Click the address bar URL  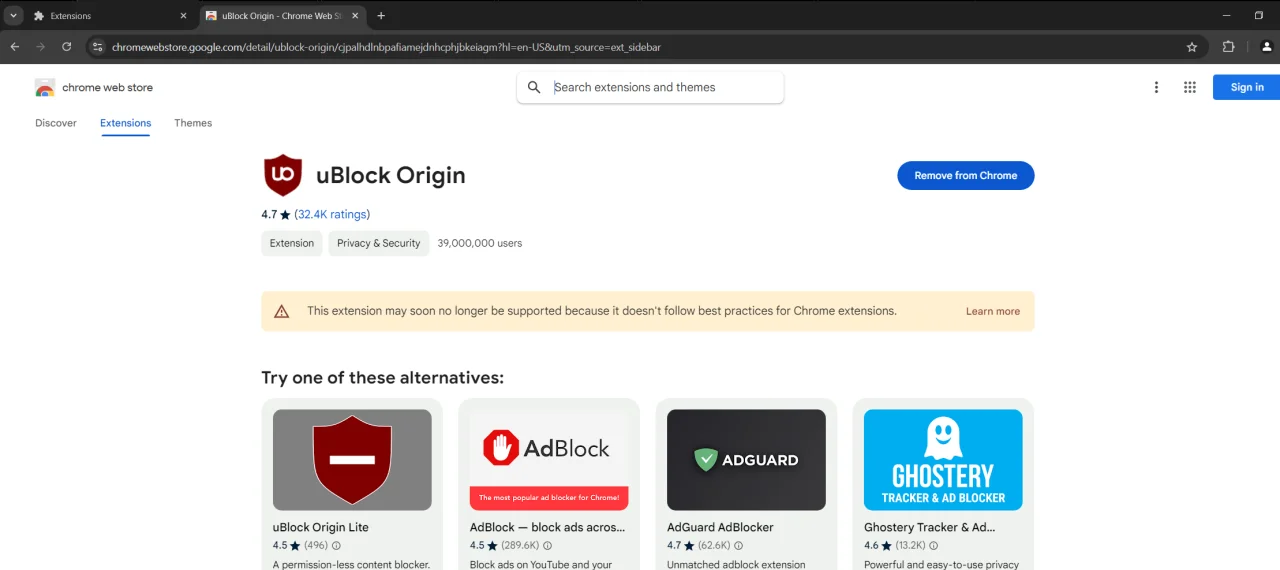386,47
